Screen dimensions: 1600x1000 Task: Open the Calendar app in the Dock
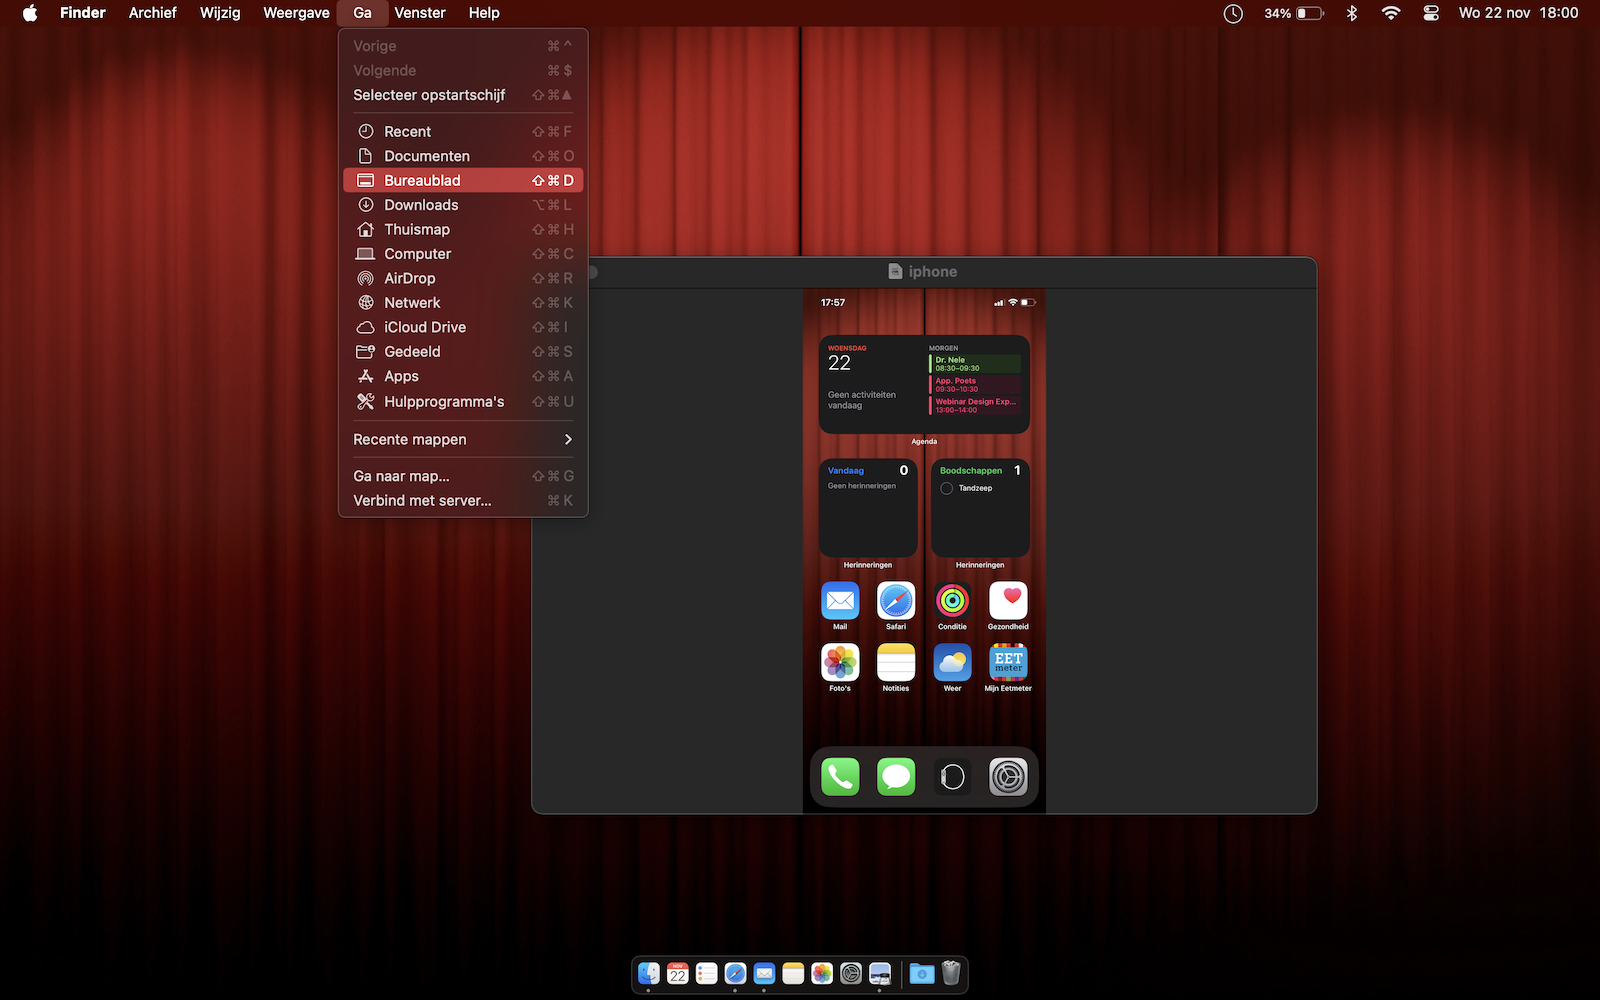pos(678,973)
